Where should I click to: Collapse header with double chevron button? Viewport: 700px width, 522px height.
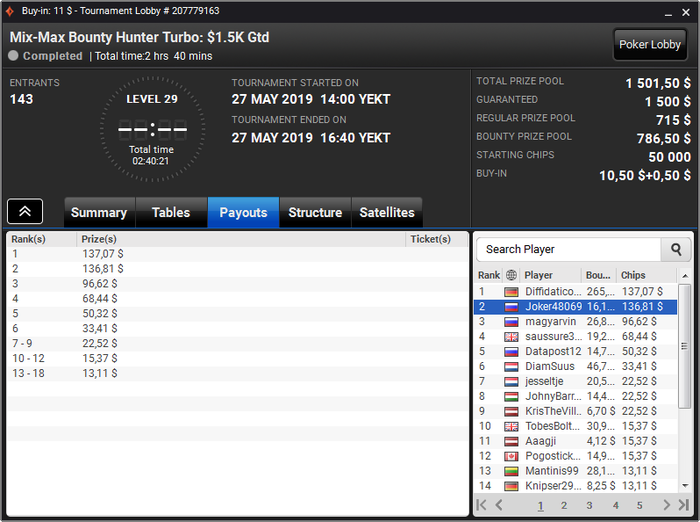[x=25, y=211]
